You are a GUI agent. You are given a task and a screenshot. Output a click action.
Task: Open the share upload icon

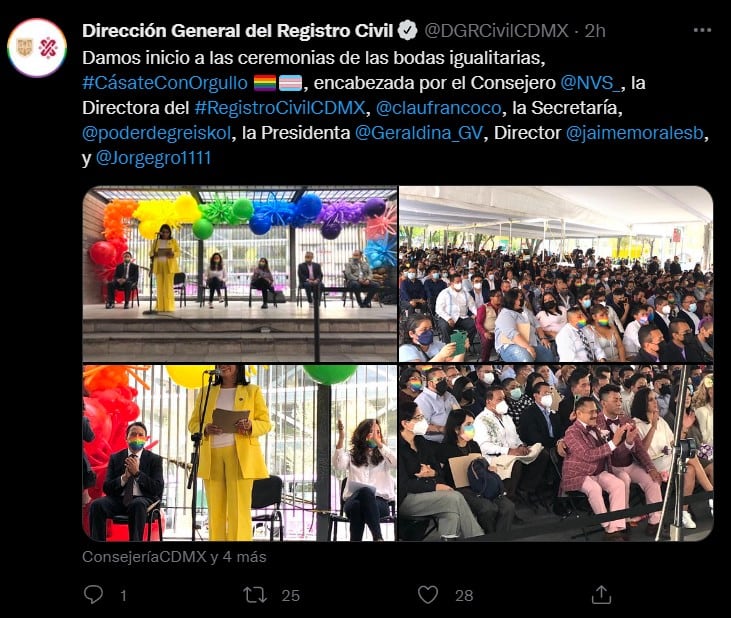click(x=601, y=595)
